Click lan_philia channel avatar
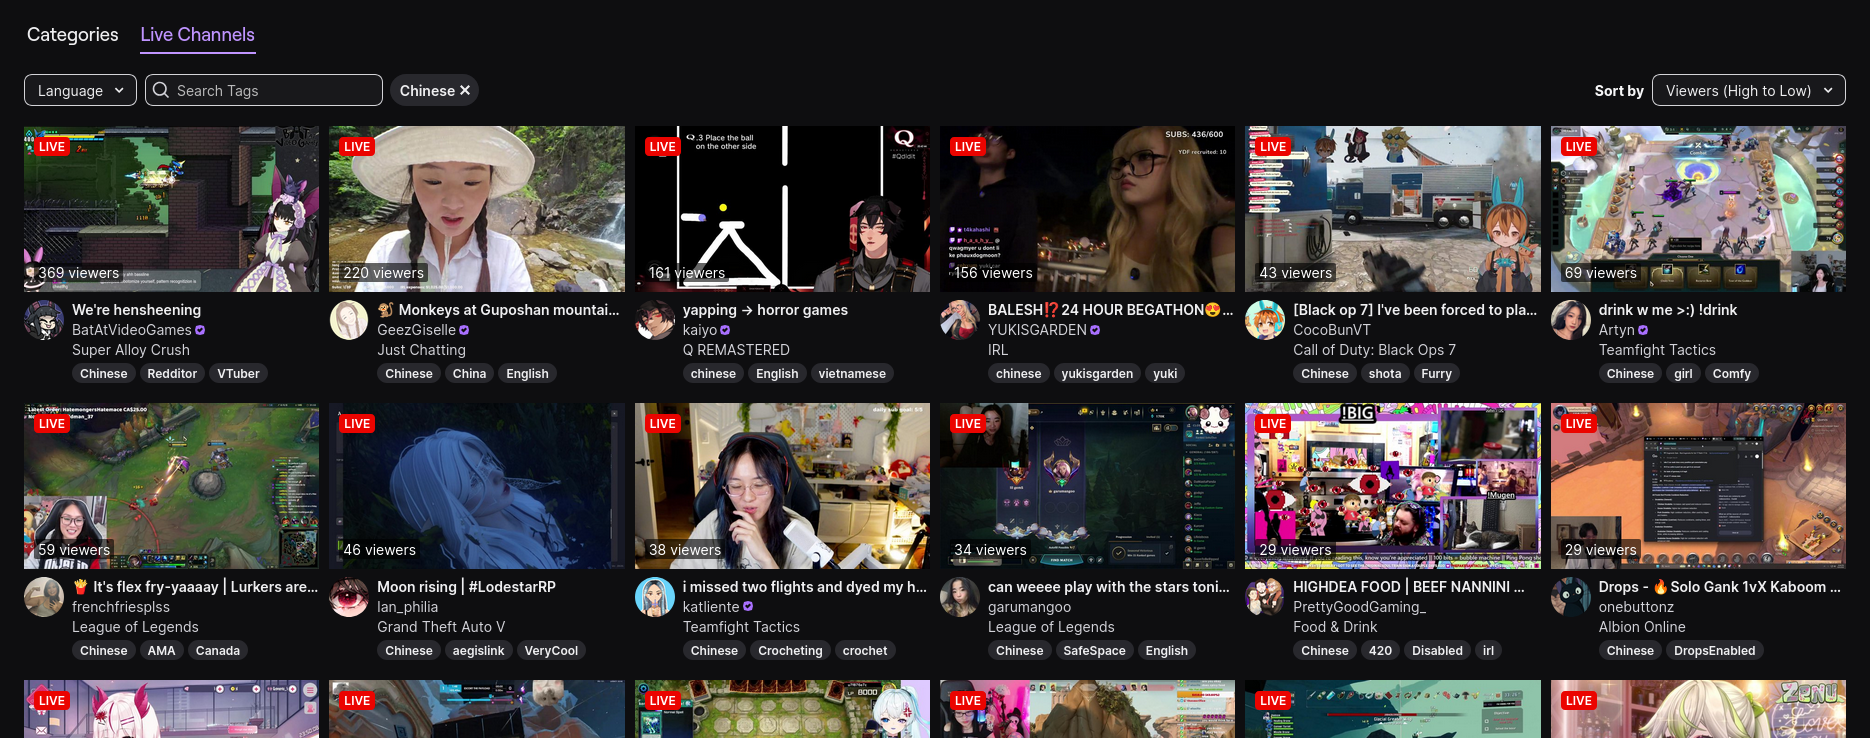 coord(349,597)
